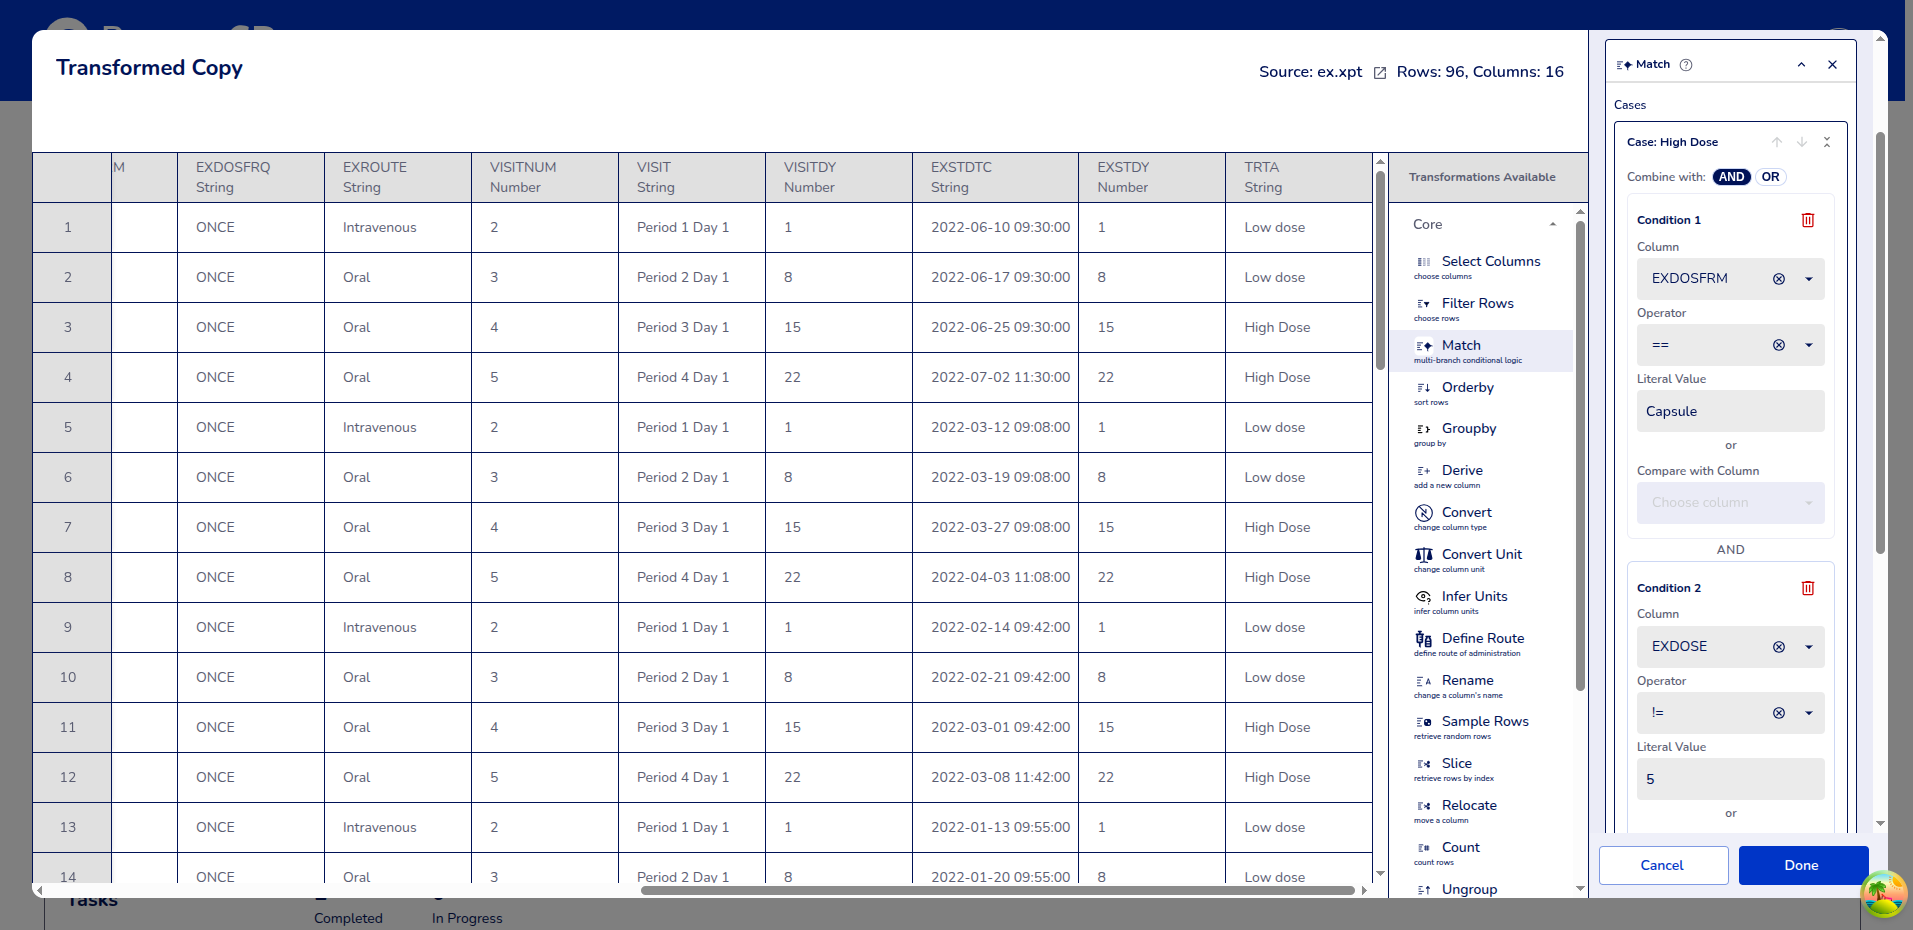The height and width of the screenshot is (930, 1913).
Task: Set Combine with to OR
Action: (x=1770, y=177)
